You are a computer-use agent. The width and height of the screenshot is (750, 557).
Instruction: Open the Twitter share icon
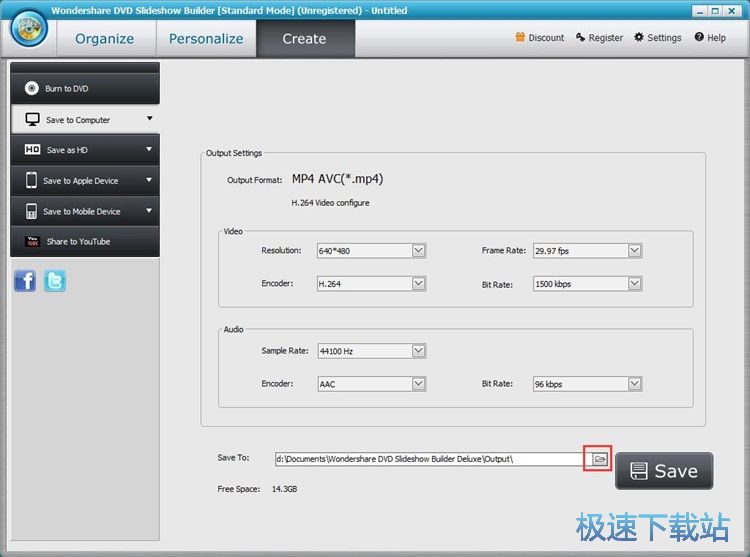point(55,281)
